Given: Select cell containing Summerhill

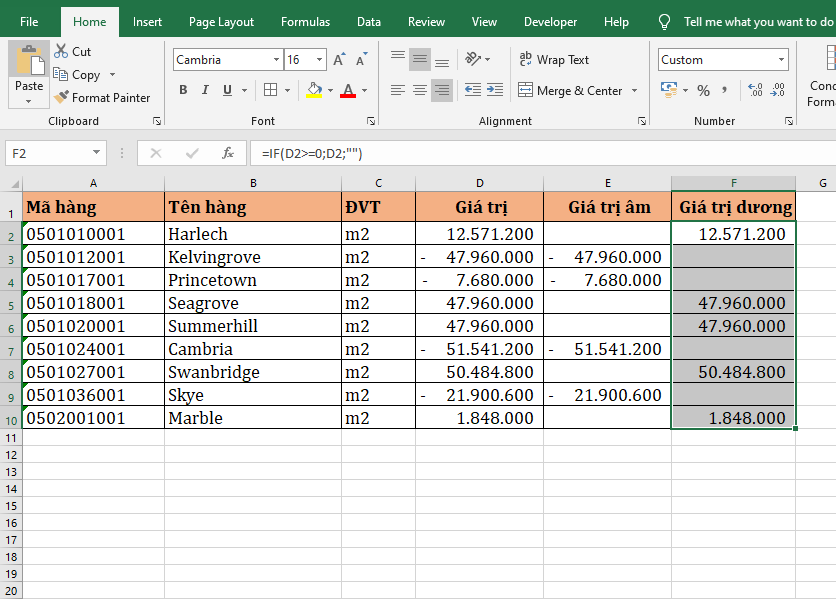Looking at the screenshot, I should pos(252,326).
